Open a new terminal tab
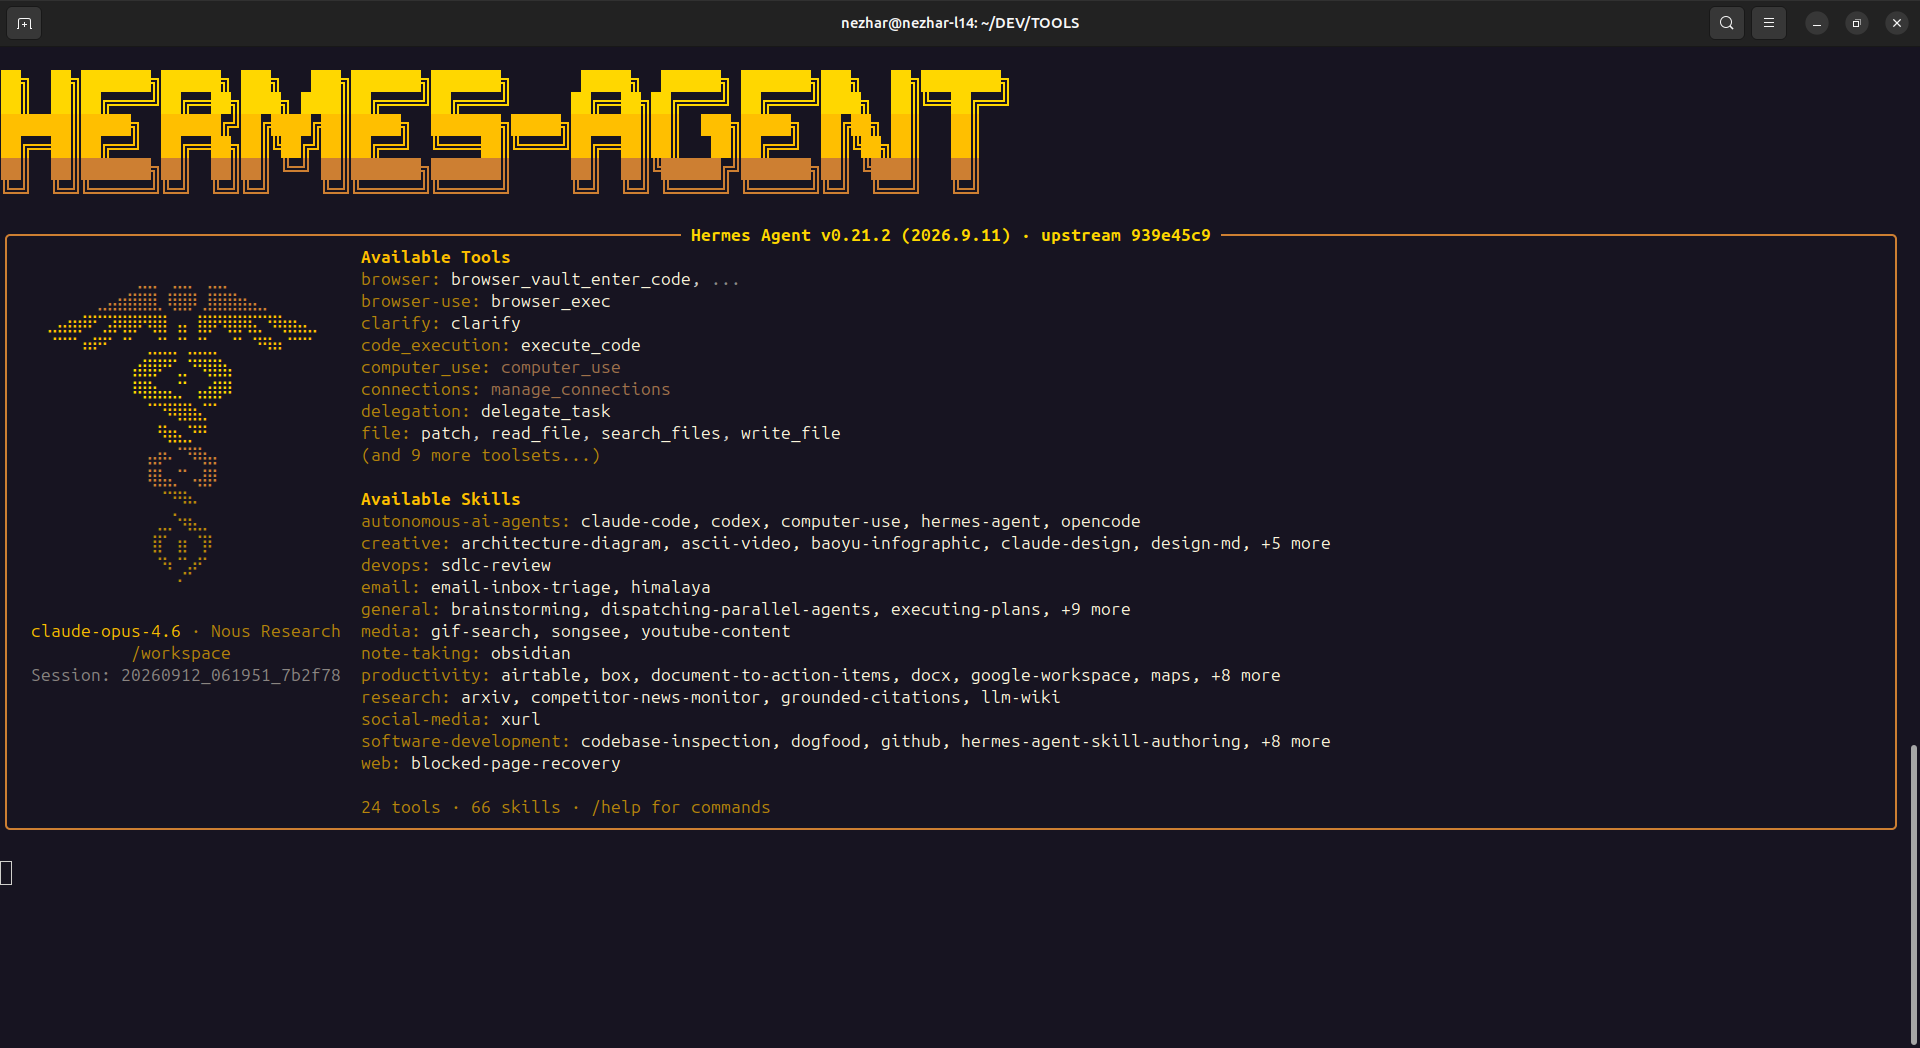 [x=24, y=23]
